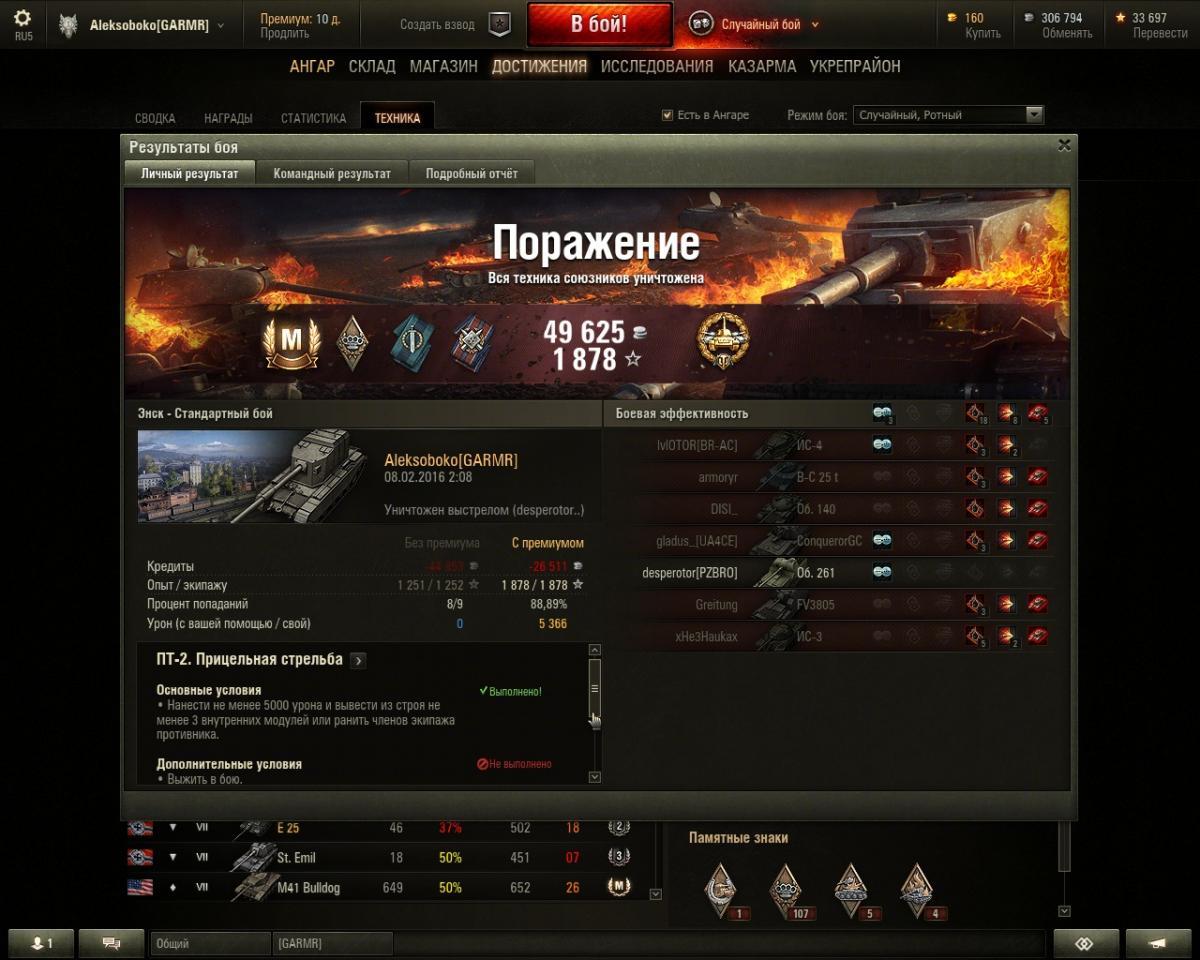Click the Mastery badge M medal icon
1200x960 pixels.
(291, 340)
